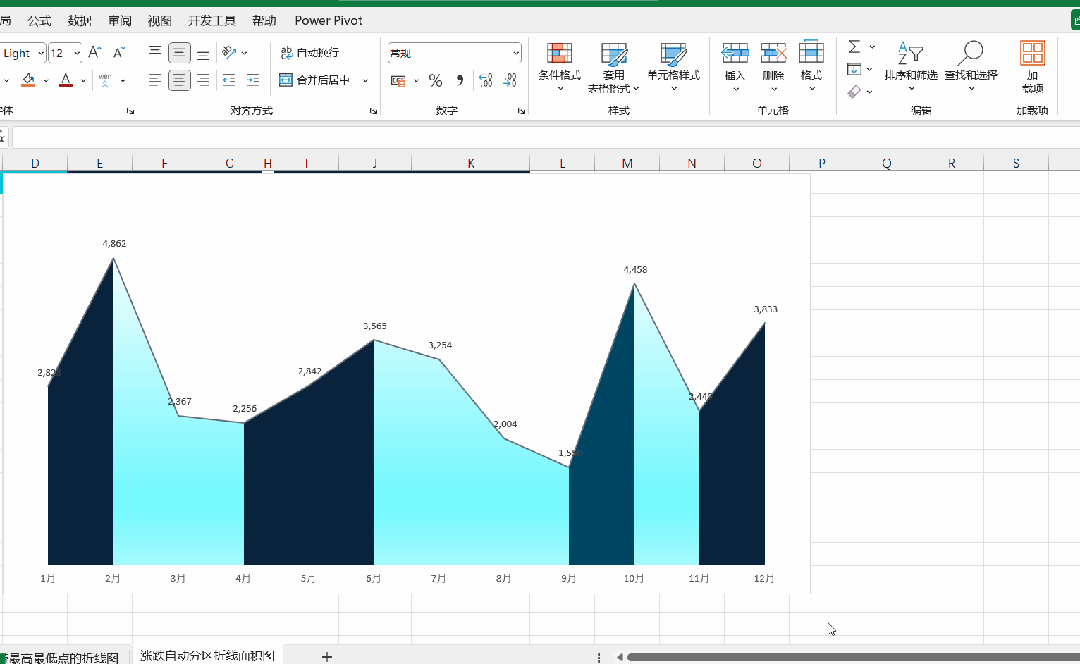This screenshot has width=1080, height=664.
Task: Apply percent style formatting
Action: click(435, 81)
